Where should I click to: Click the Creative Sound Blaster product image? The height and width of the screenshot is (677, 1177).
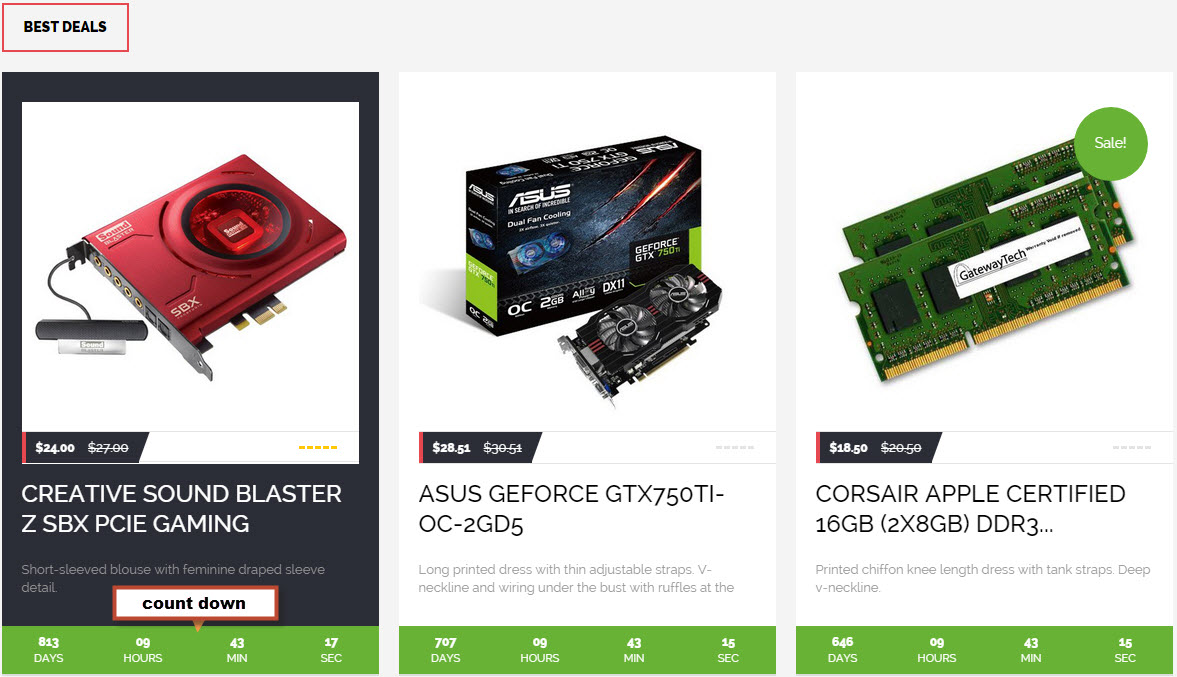(x=191, y=266)
